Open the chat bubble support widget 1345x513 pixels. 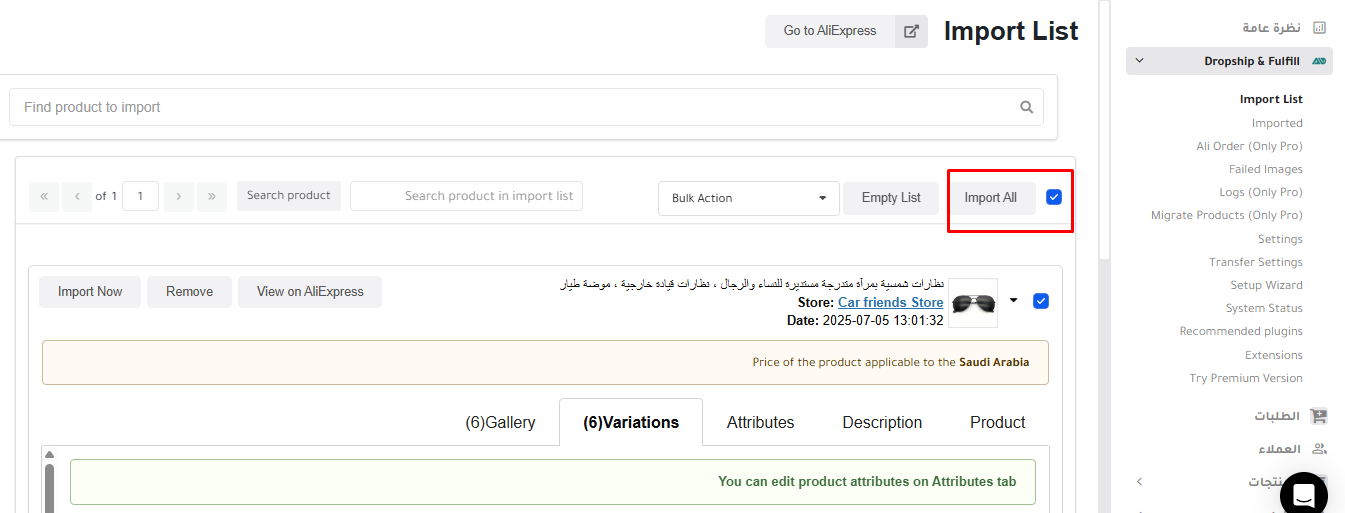[1303, 493]
